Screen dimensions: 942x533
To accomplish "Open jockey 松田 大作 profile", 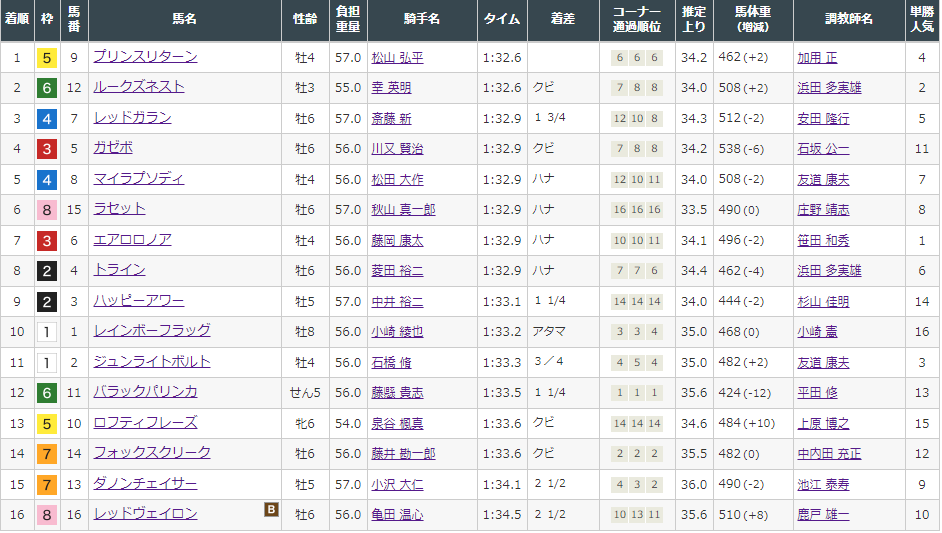I will click(397, 180).
